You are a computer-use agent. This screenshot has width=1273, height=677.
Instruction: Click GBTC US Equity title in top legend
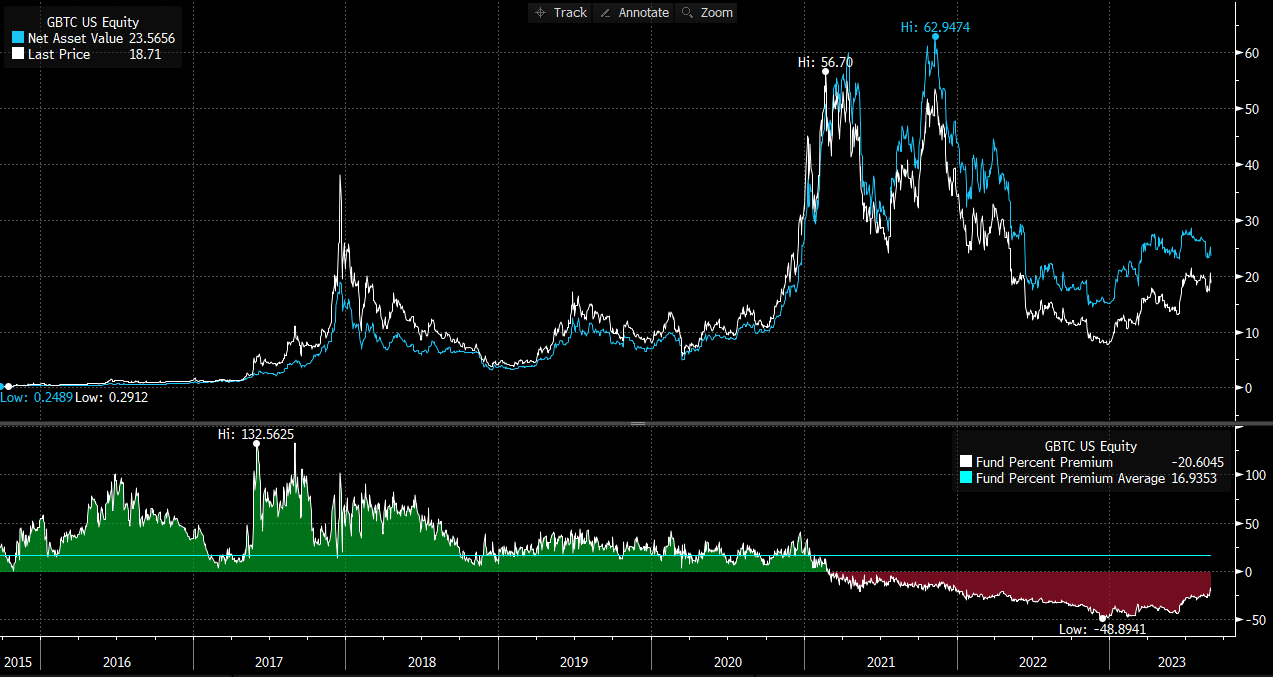click(x=93, y=22)
